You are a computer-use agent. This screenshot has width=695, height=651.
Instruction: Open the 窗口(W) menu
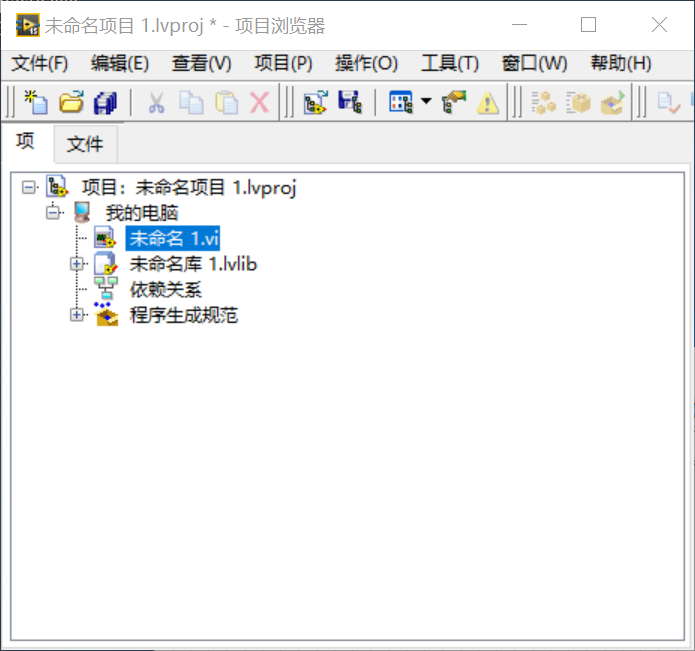(535, 63)
